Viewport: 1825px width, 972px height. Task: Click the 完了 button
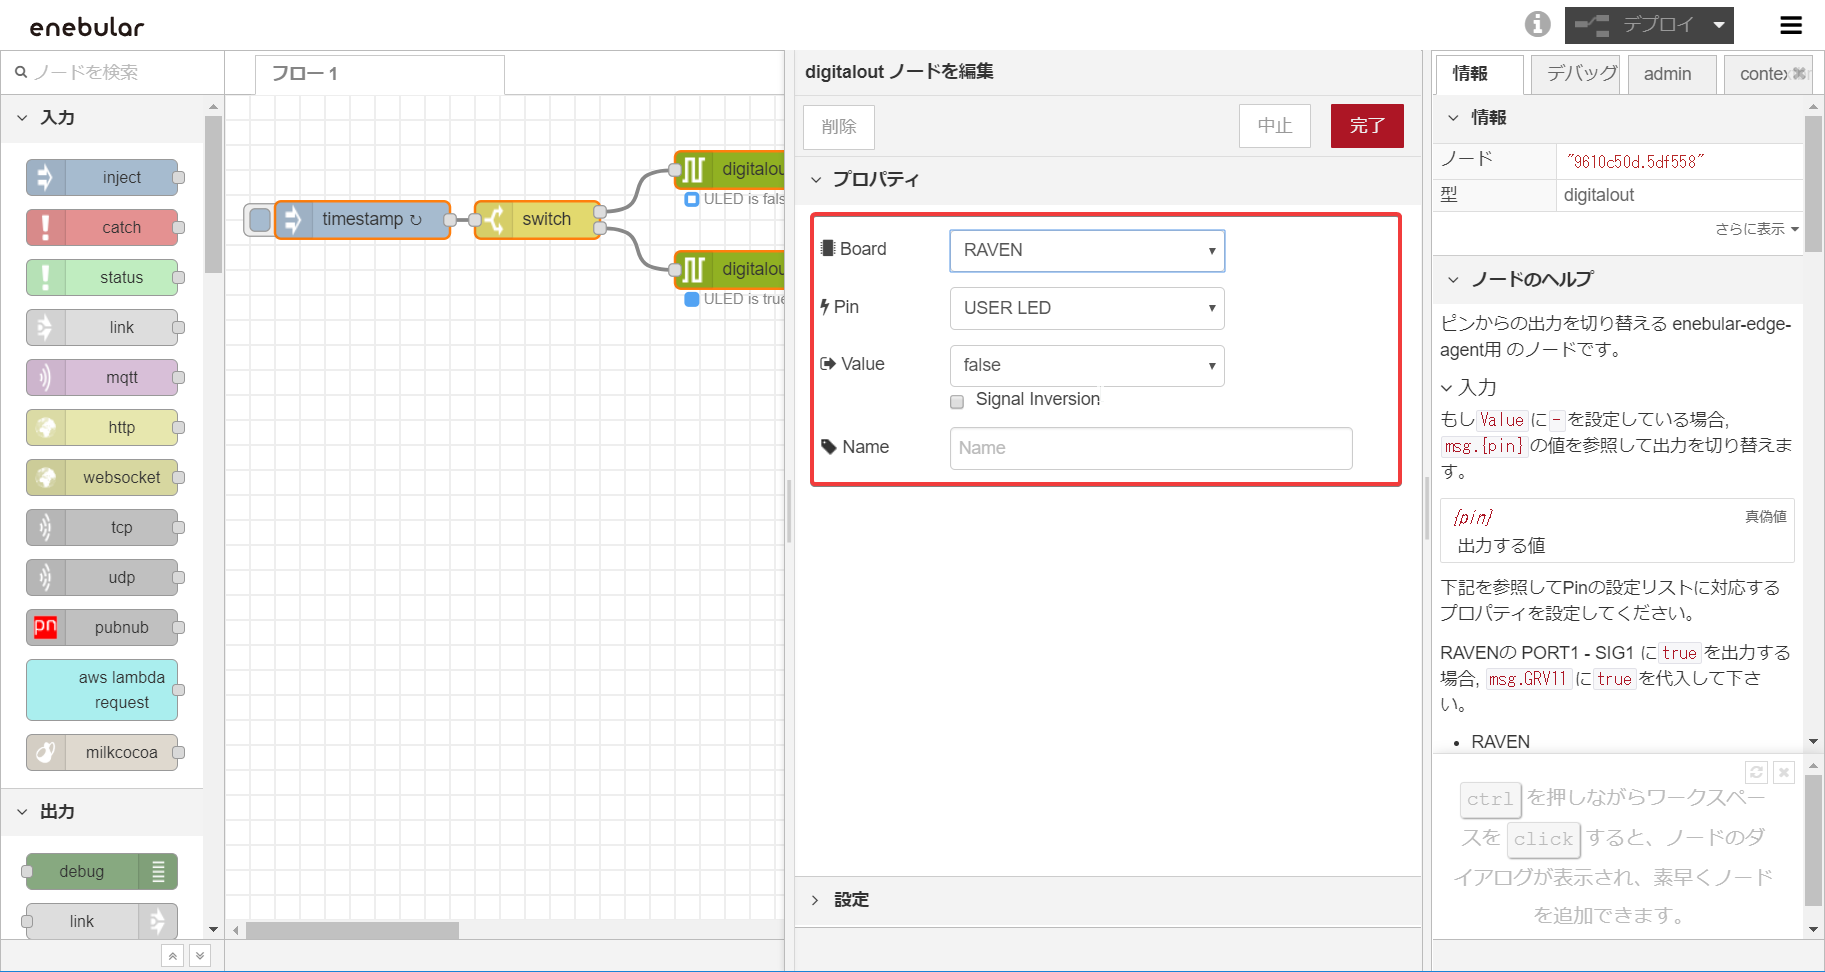[1366, 126]
